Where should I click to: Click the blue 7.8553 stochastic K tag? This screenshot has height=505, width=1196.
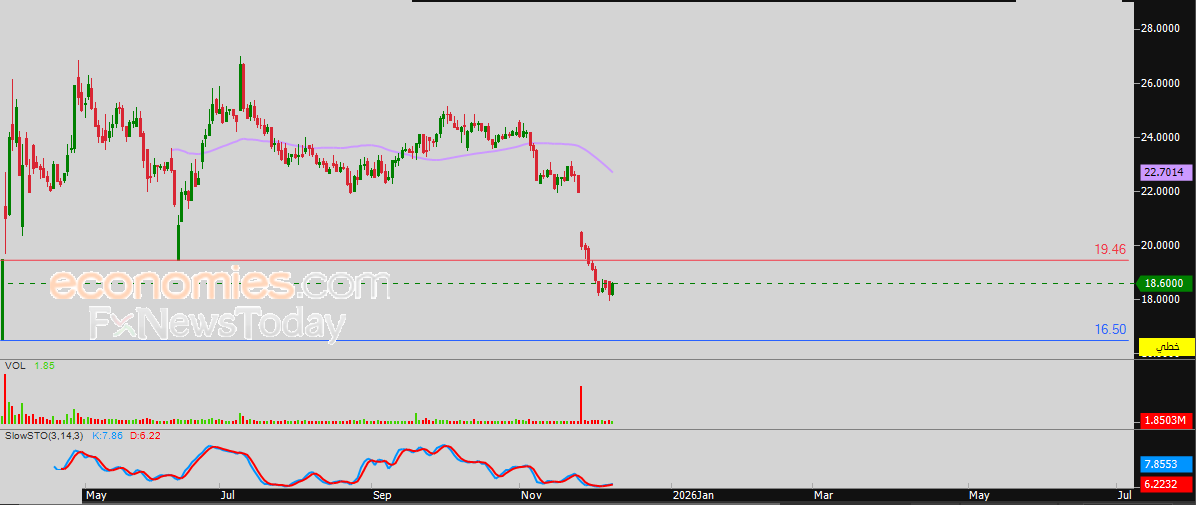(1166, 464)
